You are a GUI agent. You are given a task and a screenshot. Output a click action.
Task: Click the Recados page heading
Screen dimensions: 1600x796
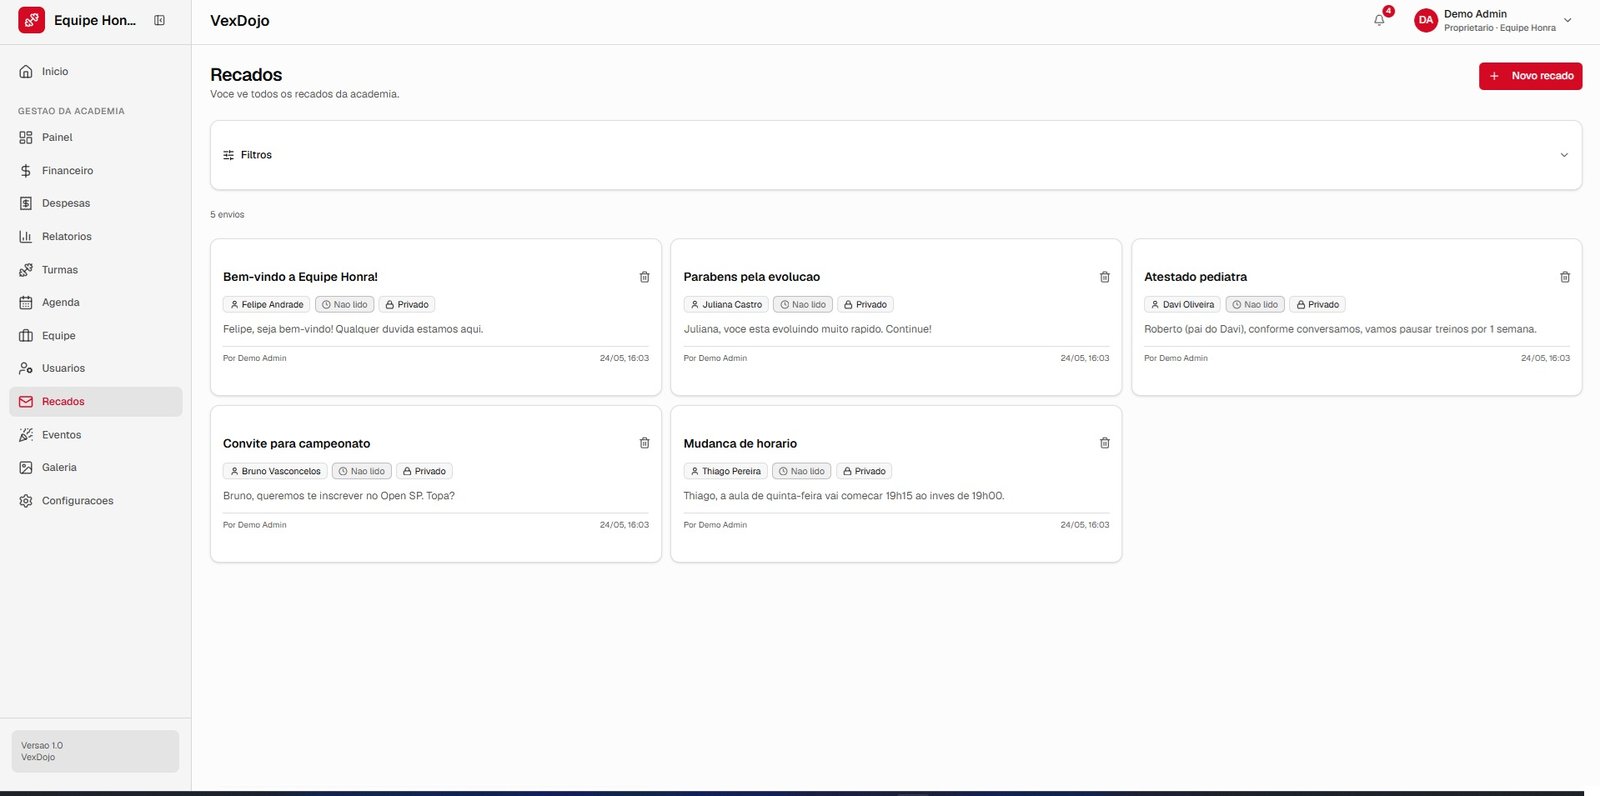point(246,75)
